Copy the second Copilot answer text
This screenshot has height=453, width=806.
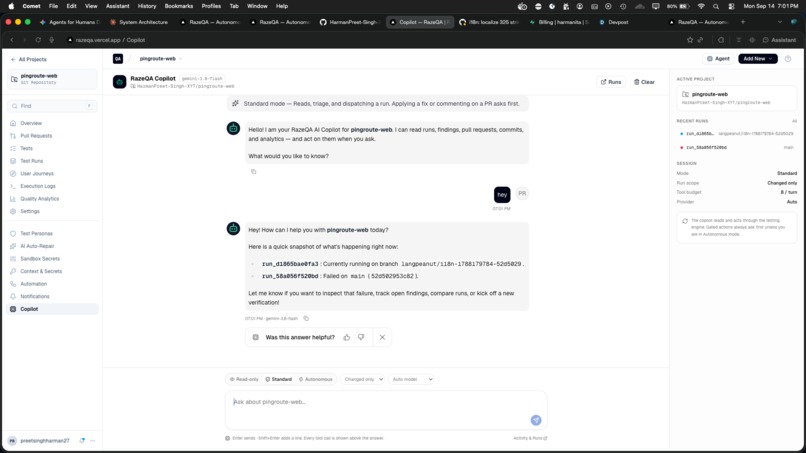point(306,318)
